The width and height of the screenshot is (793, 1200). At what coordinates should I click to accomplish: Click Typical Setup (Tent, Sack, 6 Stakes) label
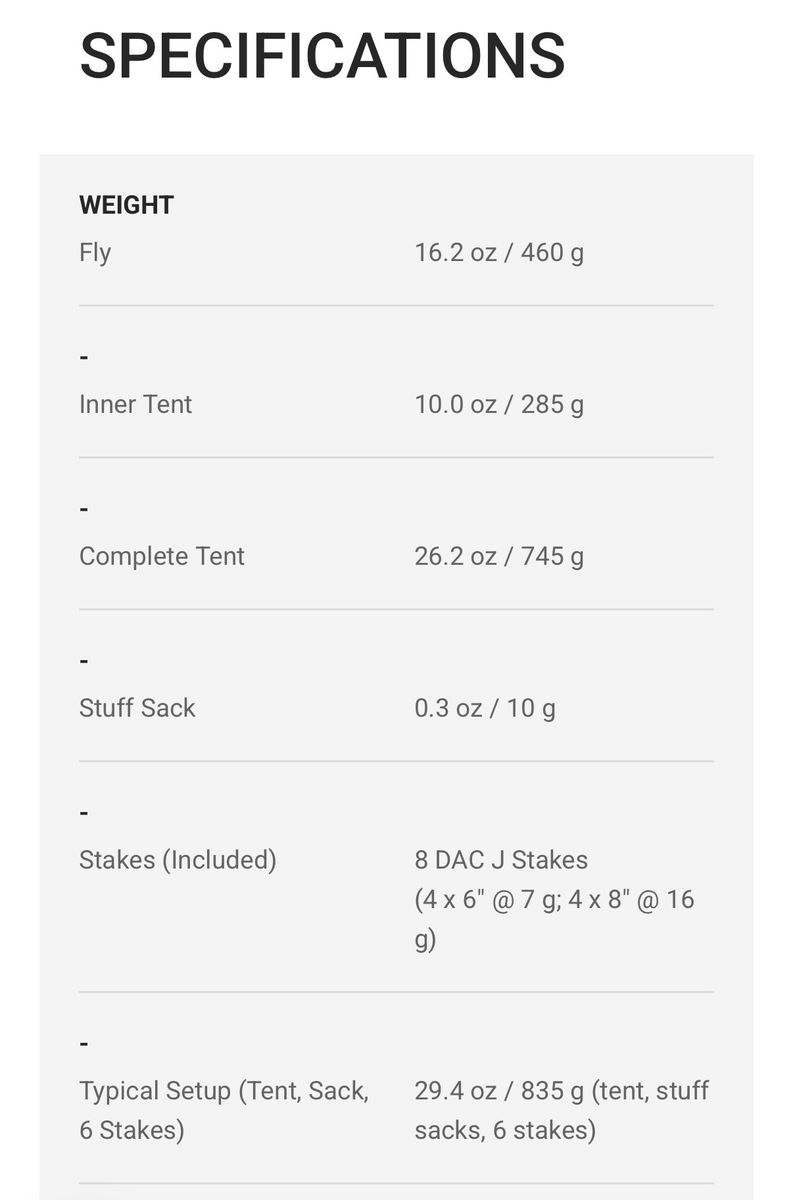[x=224, y=1111]
